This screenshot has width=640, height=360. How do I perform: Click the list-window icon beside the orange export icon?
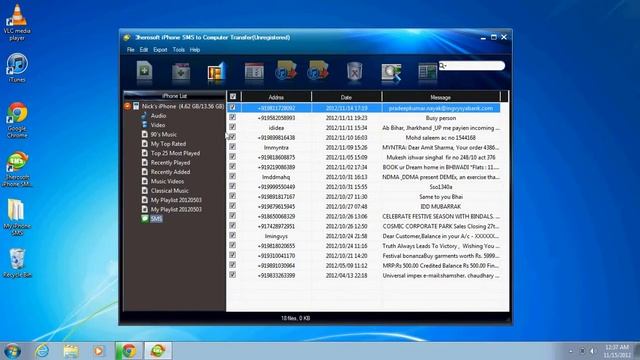tap(254, 72)
